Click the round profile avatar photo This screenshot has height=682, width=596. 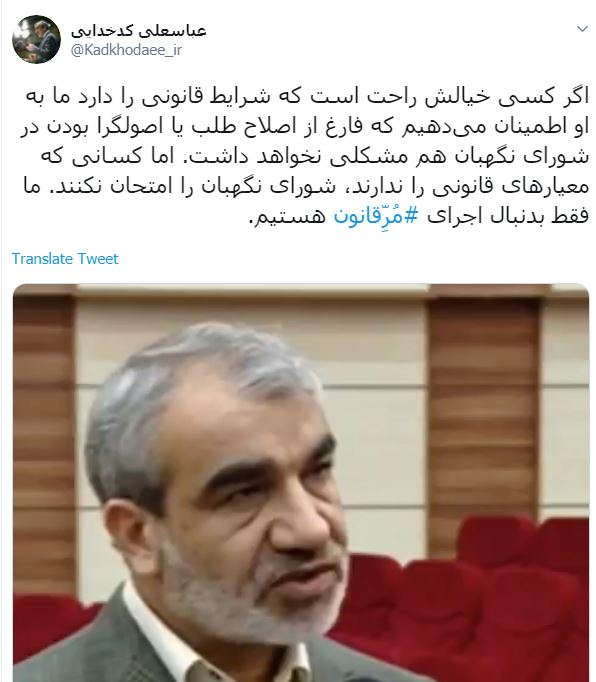click(x=36, y=40)
